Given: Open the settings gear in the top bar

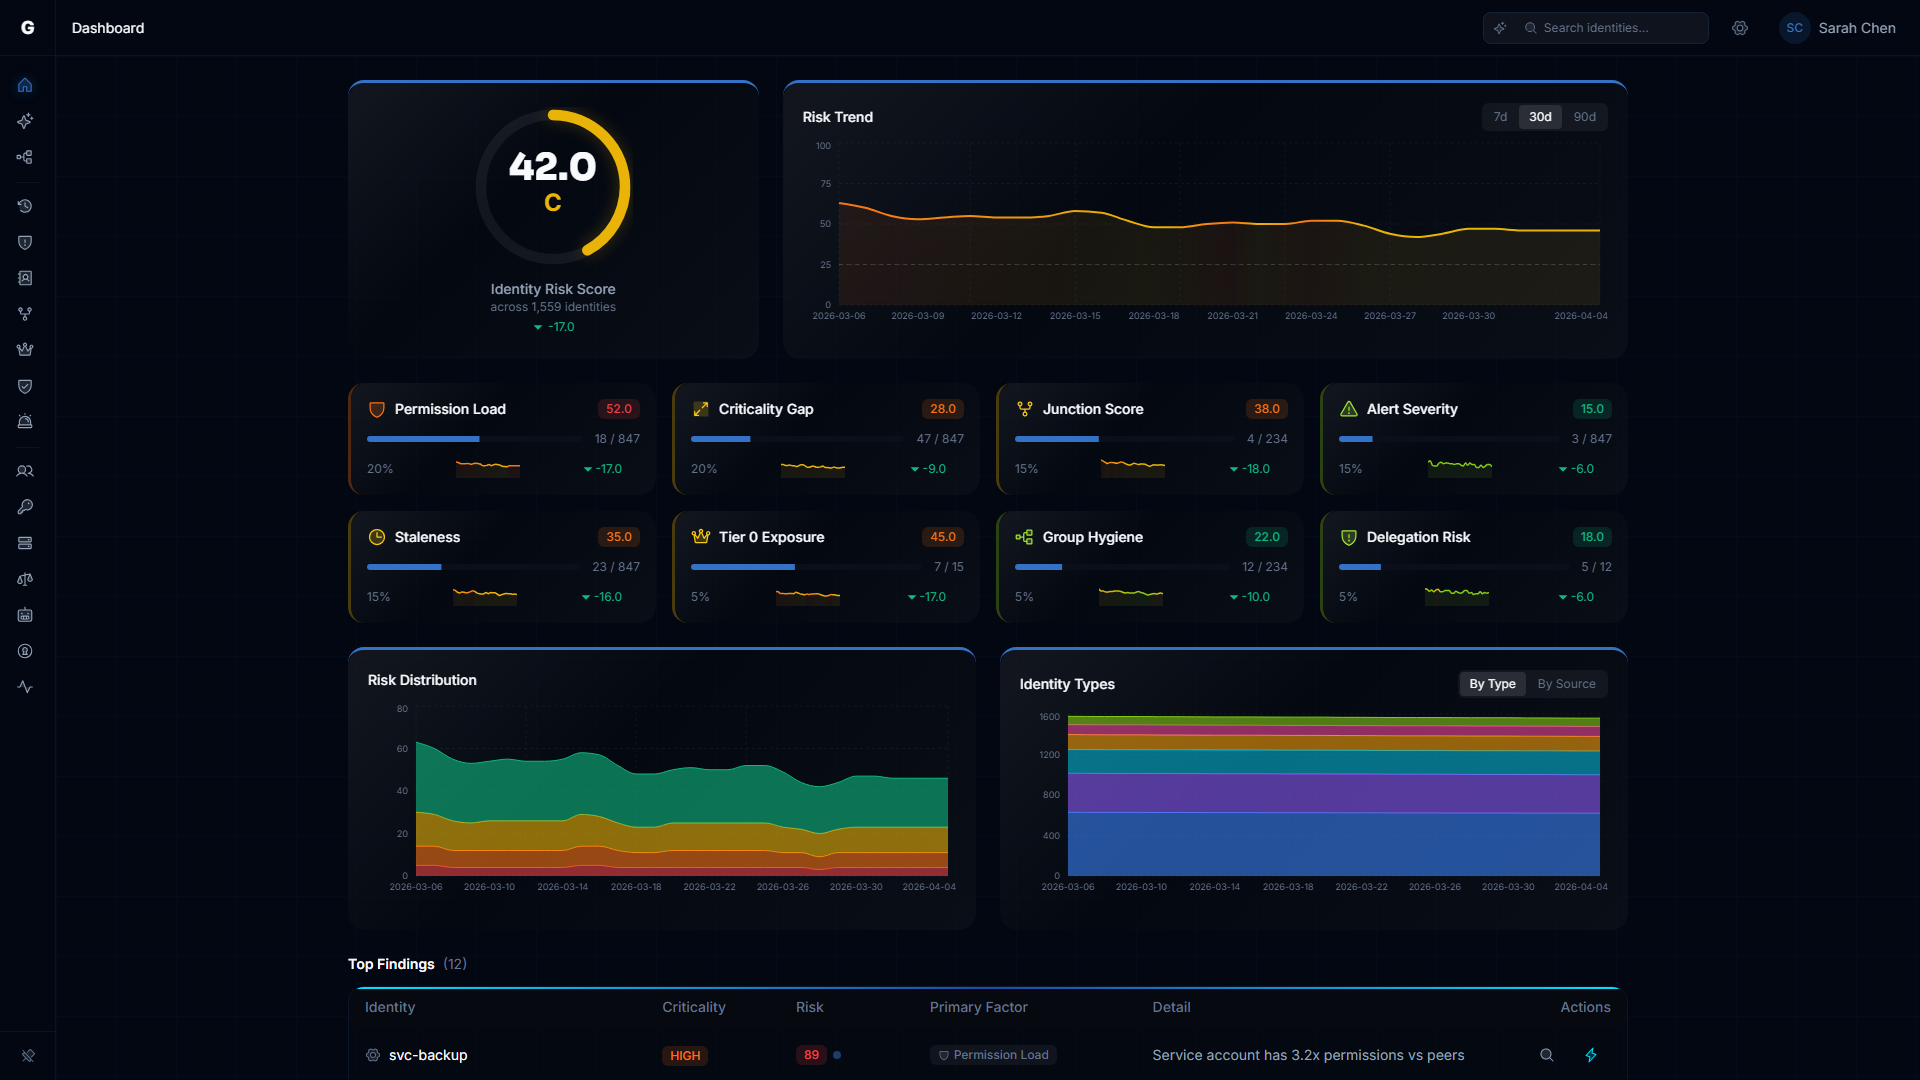Looking at the screenshot, I should [x=1740, y=28].
